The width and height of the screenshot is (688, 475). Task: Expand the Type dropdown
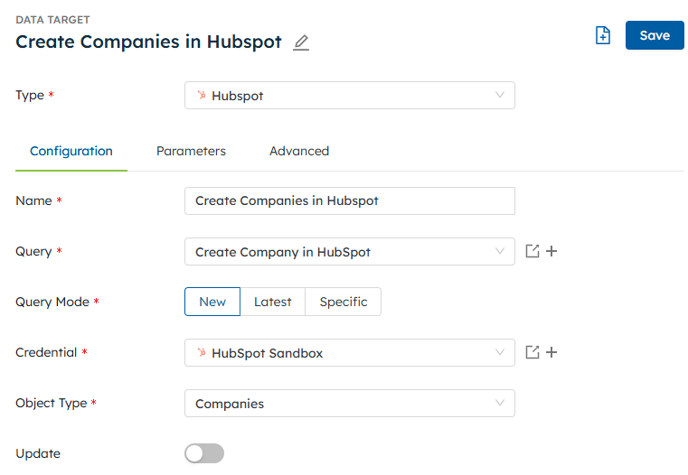click(x=499, y=95)
